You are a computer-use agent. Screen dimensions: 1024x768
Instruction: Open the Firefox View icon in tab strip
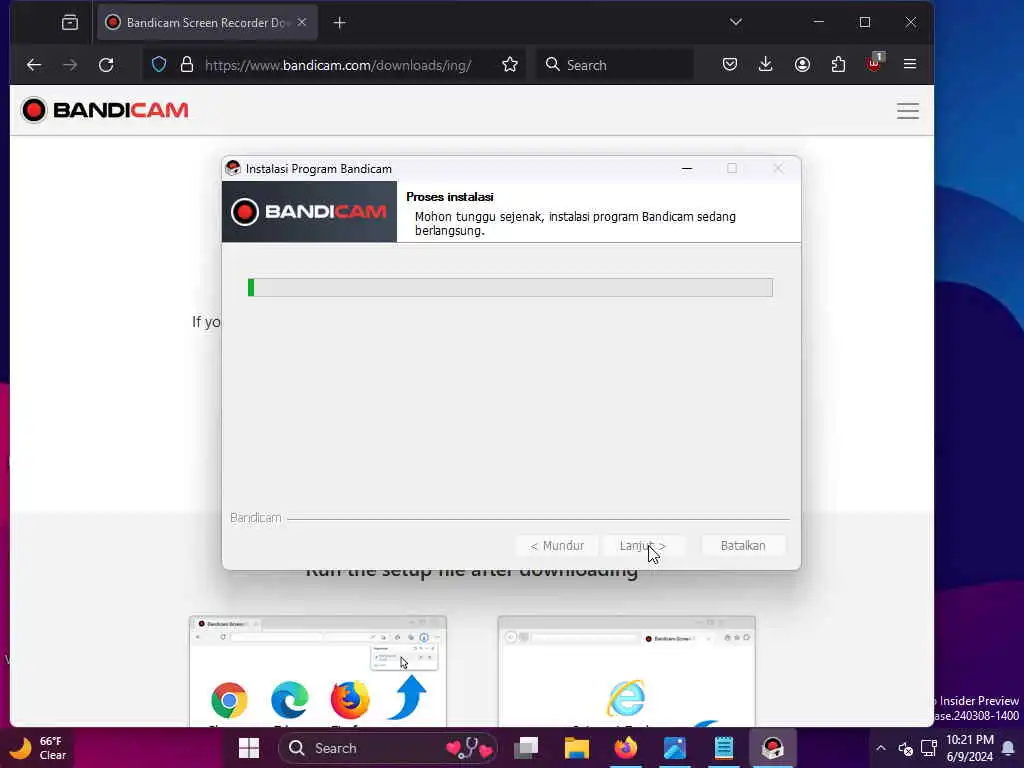click(x=70, y=23)
